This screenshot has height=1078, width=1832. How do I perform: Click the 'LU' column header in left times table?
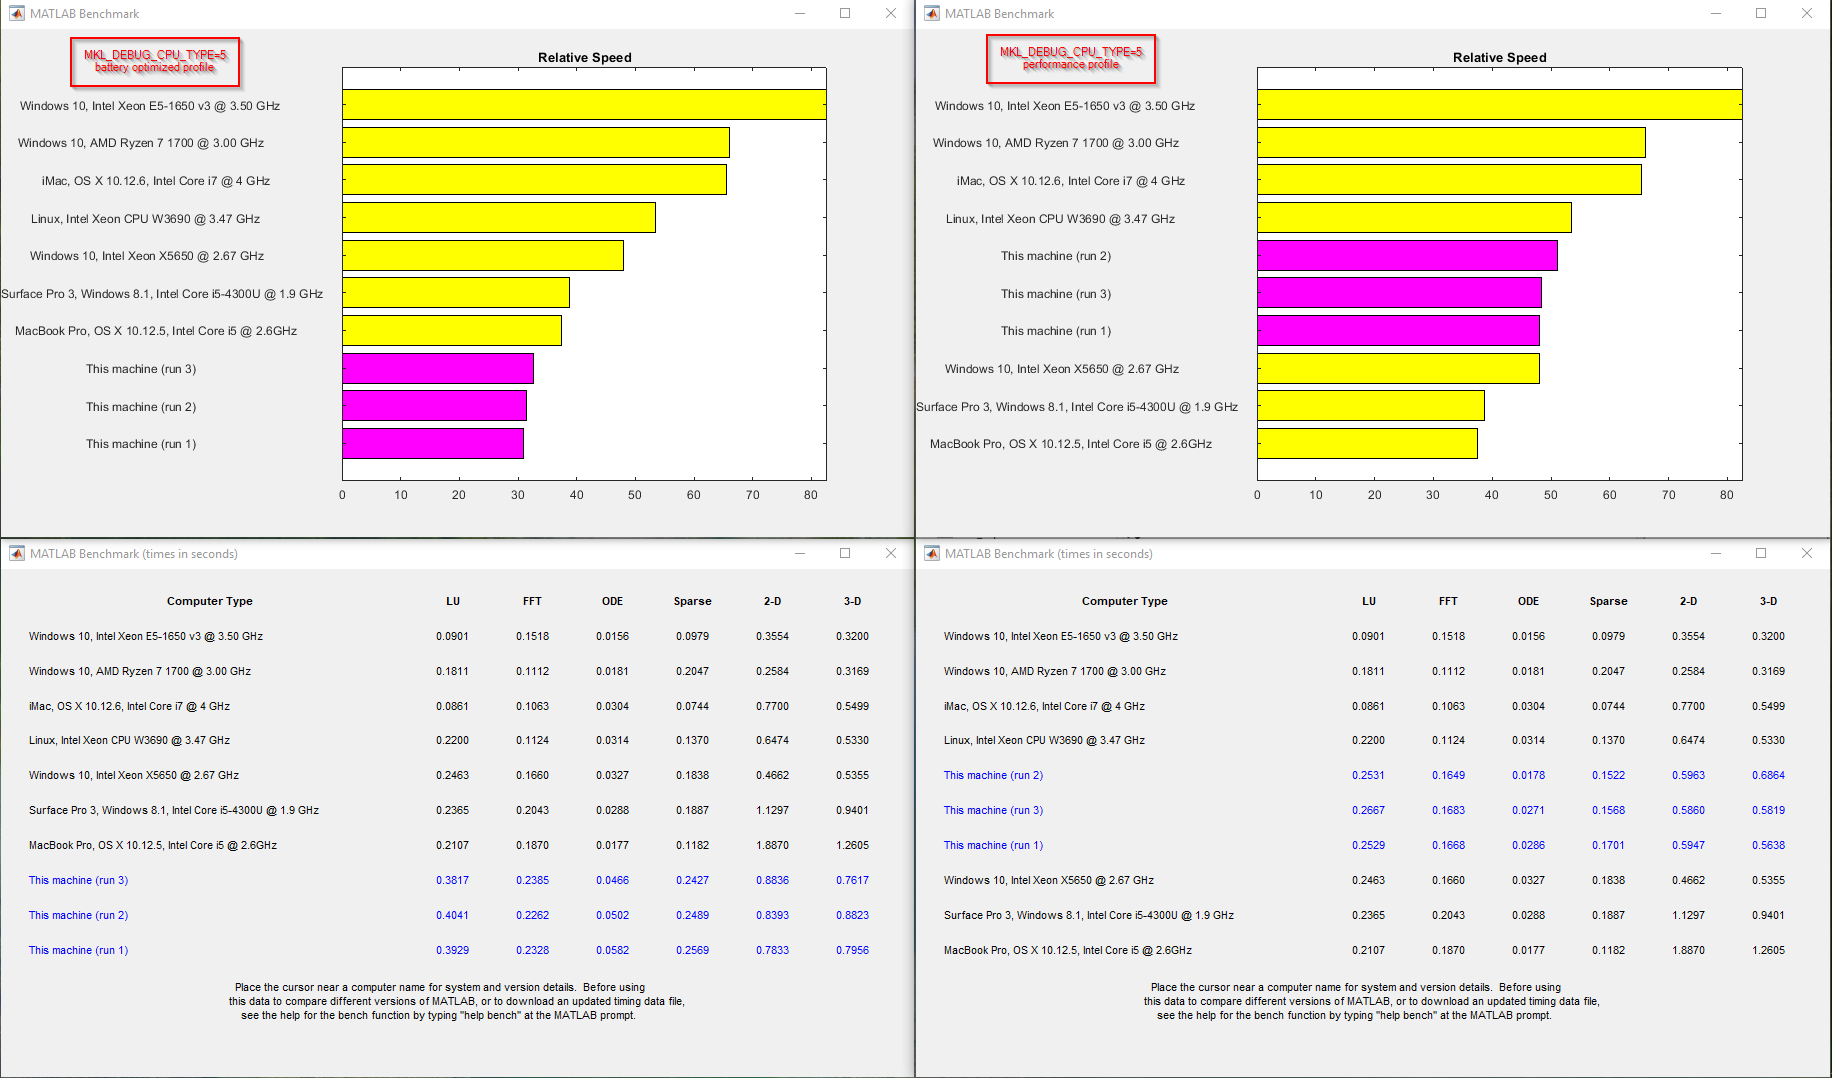453,601
